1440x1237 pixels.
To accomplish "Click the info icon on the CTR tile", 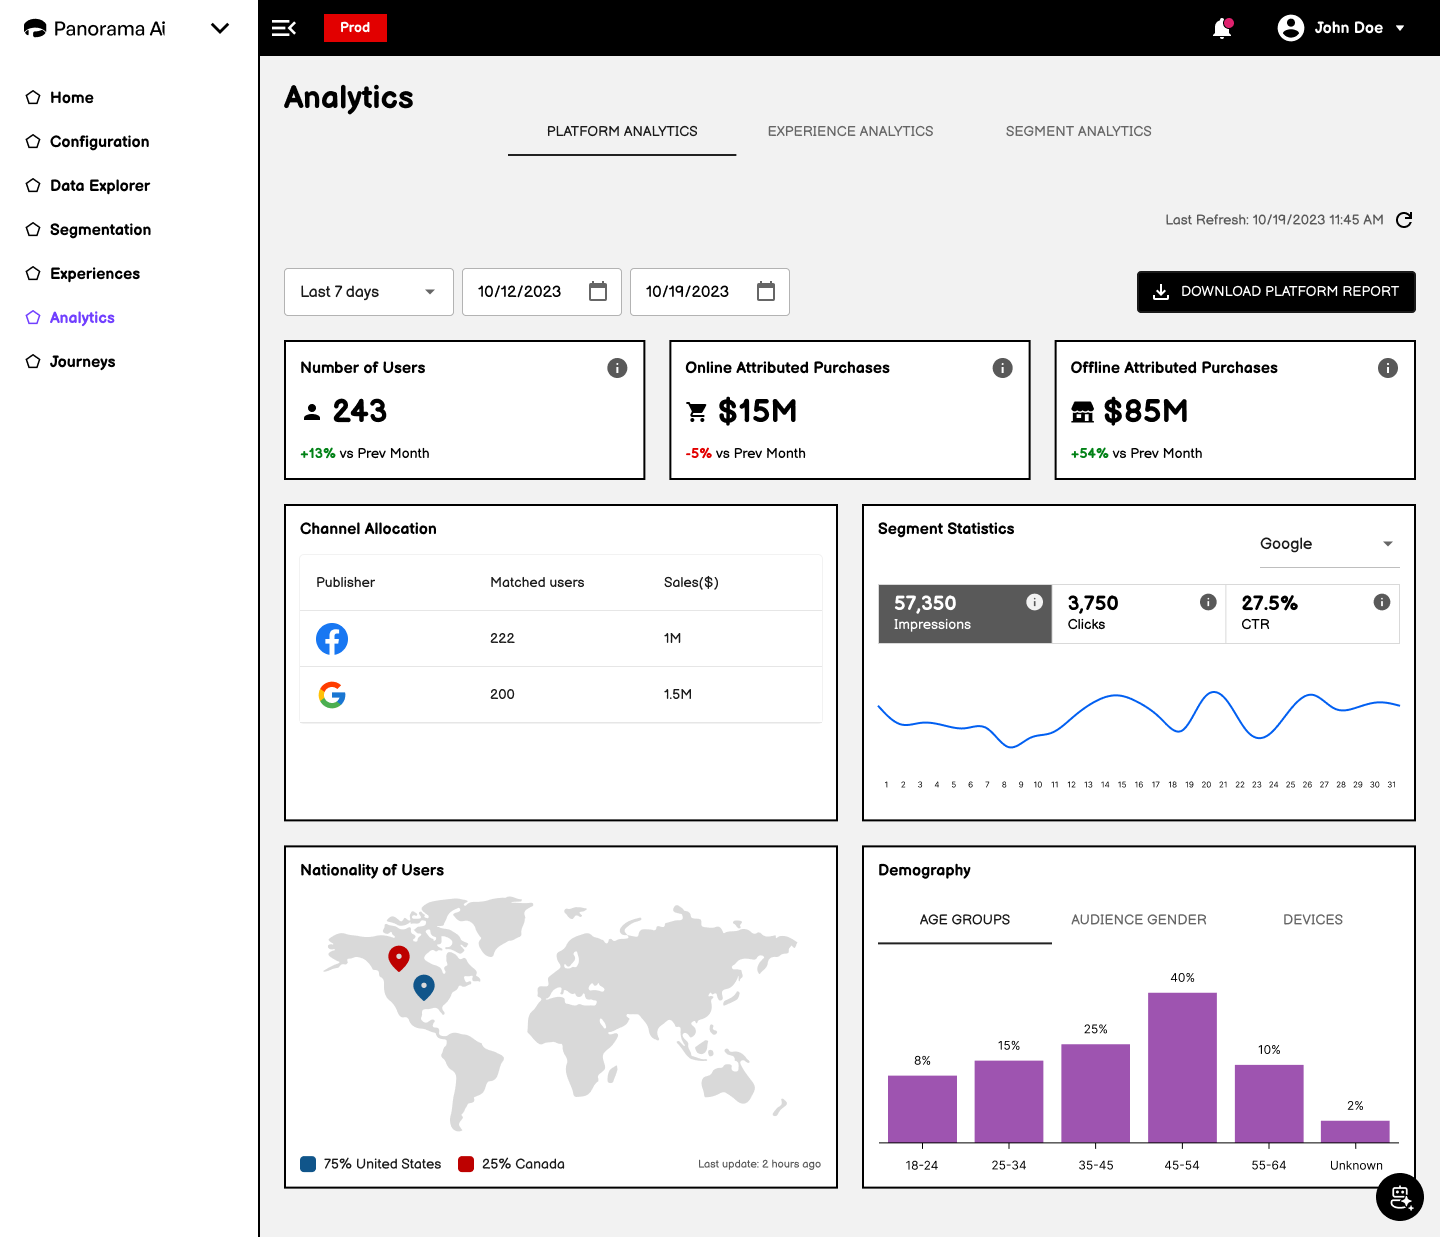I will tap(1382, 602).
